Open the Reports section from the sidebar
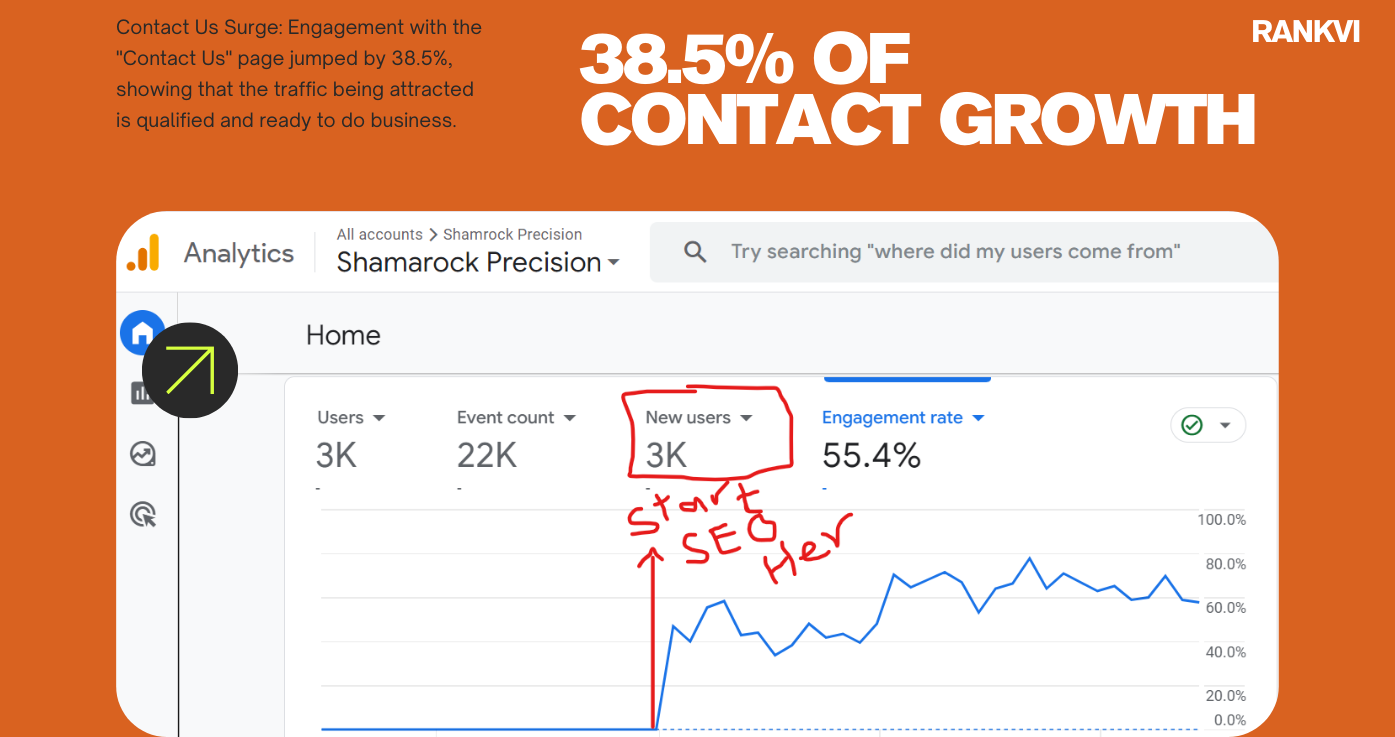 coord(142,393)
